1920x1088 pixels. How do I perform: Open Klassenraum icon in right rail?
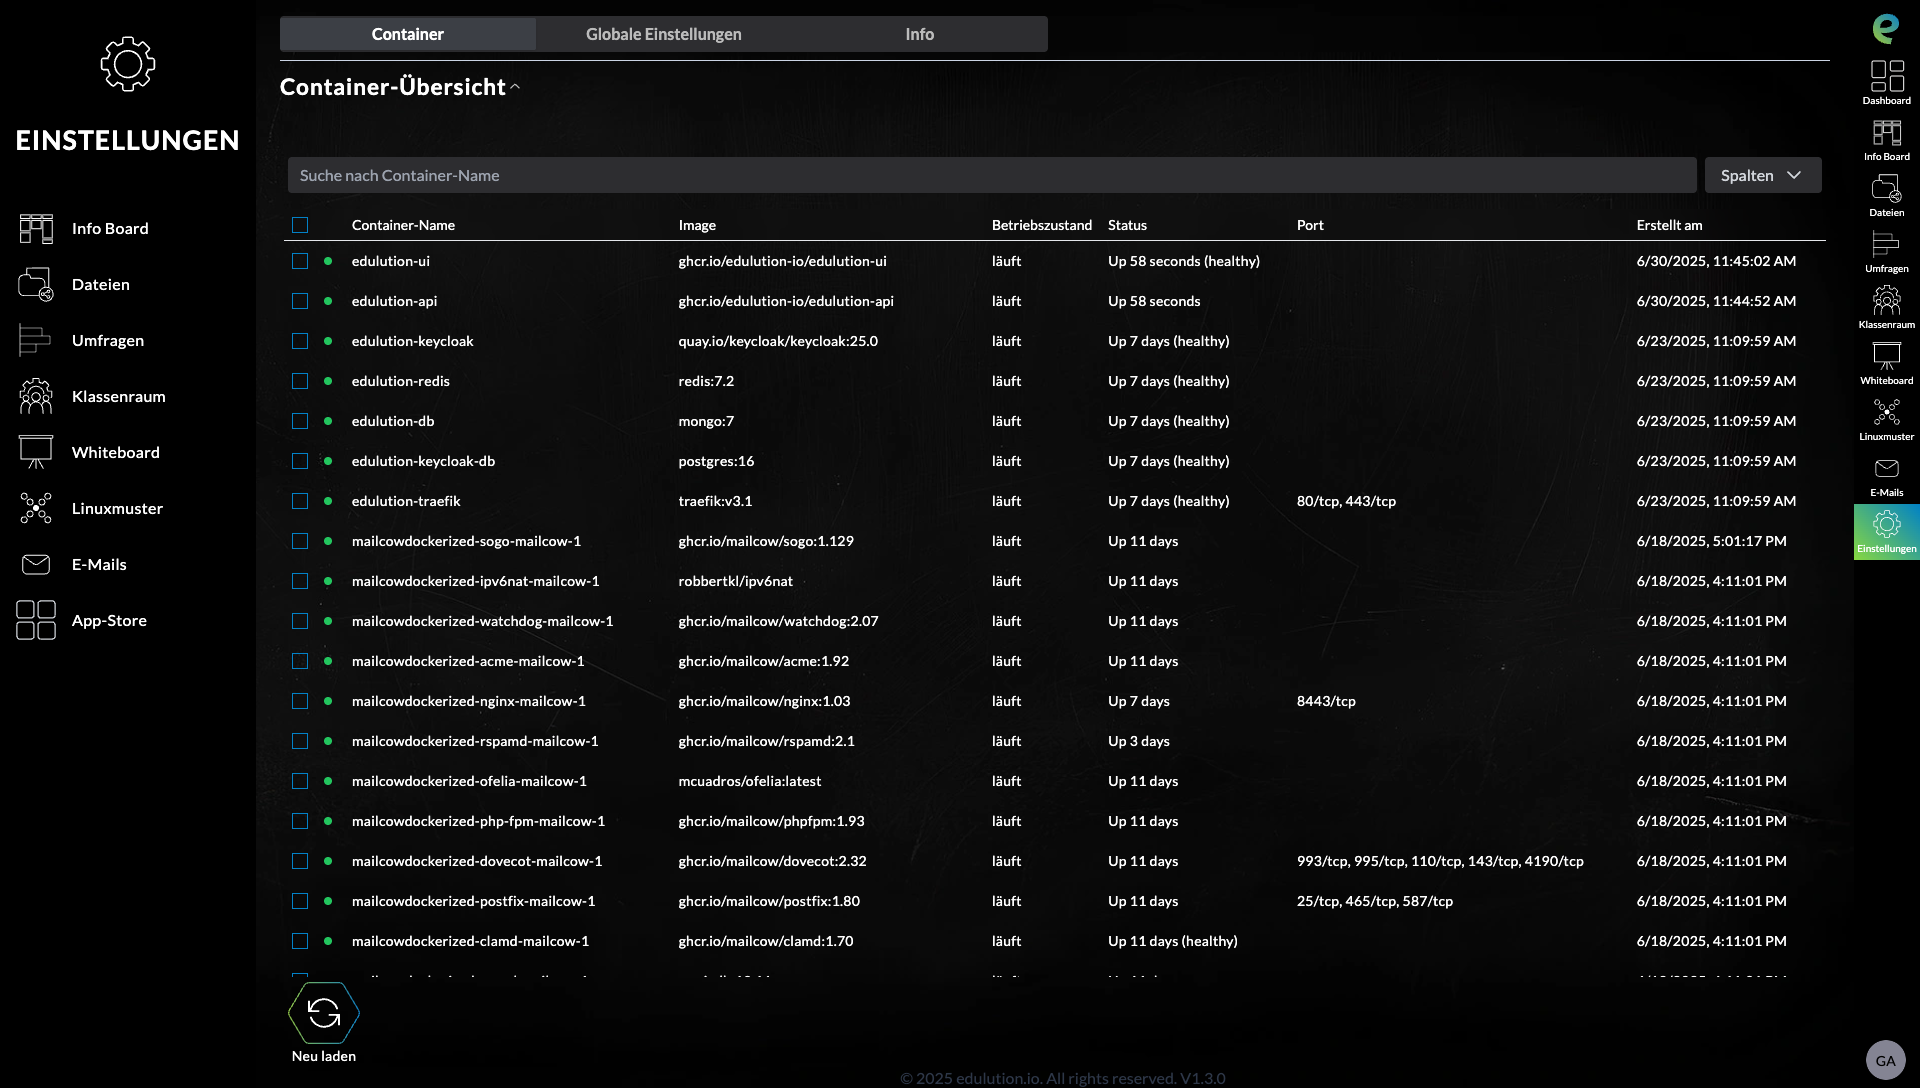1887,301
